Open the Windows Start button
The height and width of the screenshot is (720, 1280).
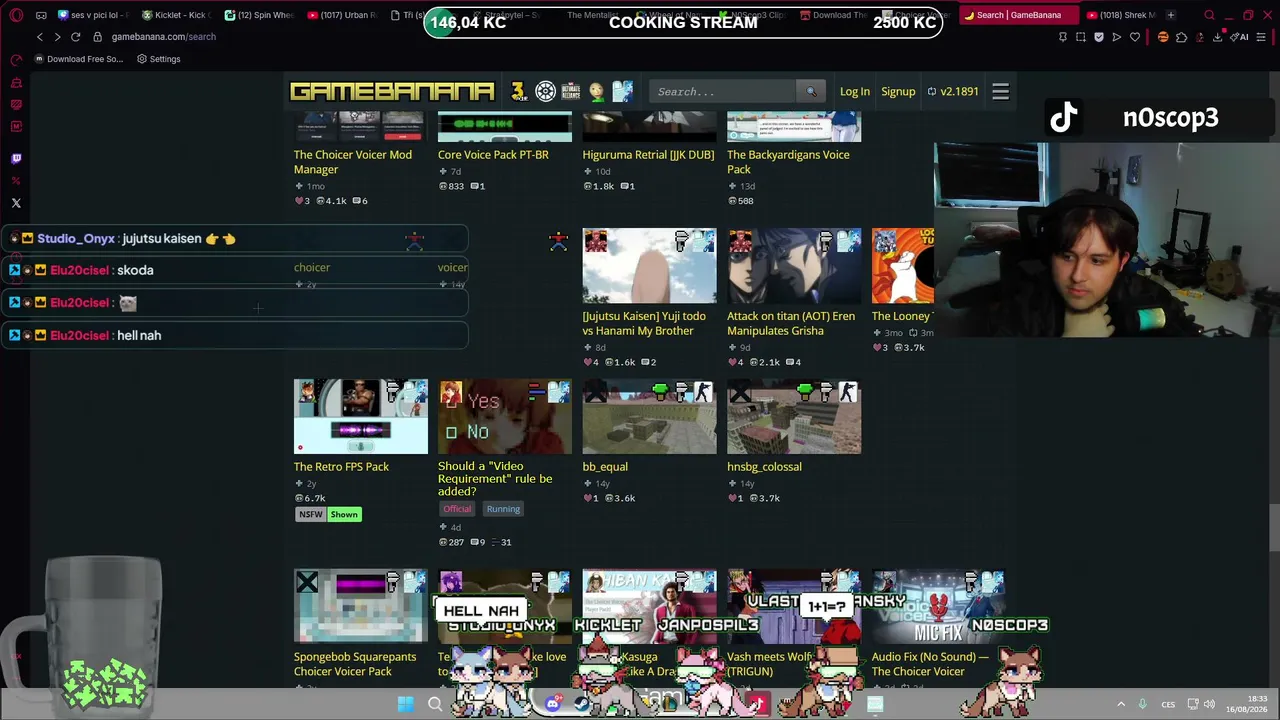tap(405, 704)
